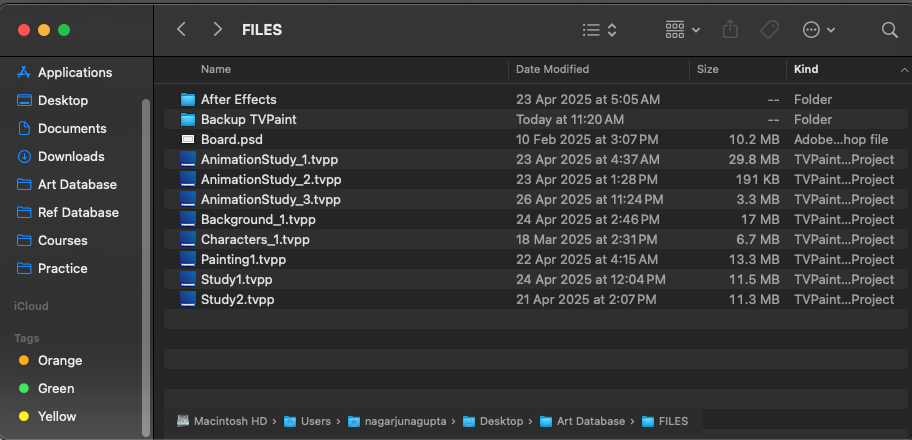
Task: Go forward with the right arrow
Action: [x=218, y=30]
